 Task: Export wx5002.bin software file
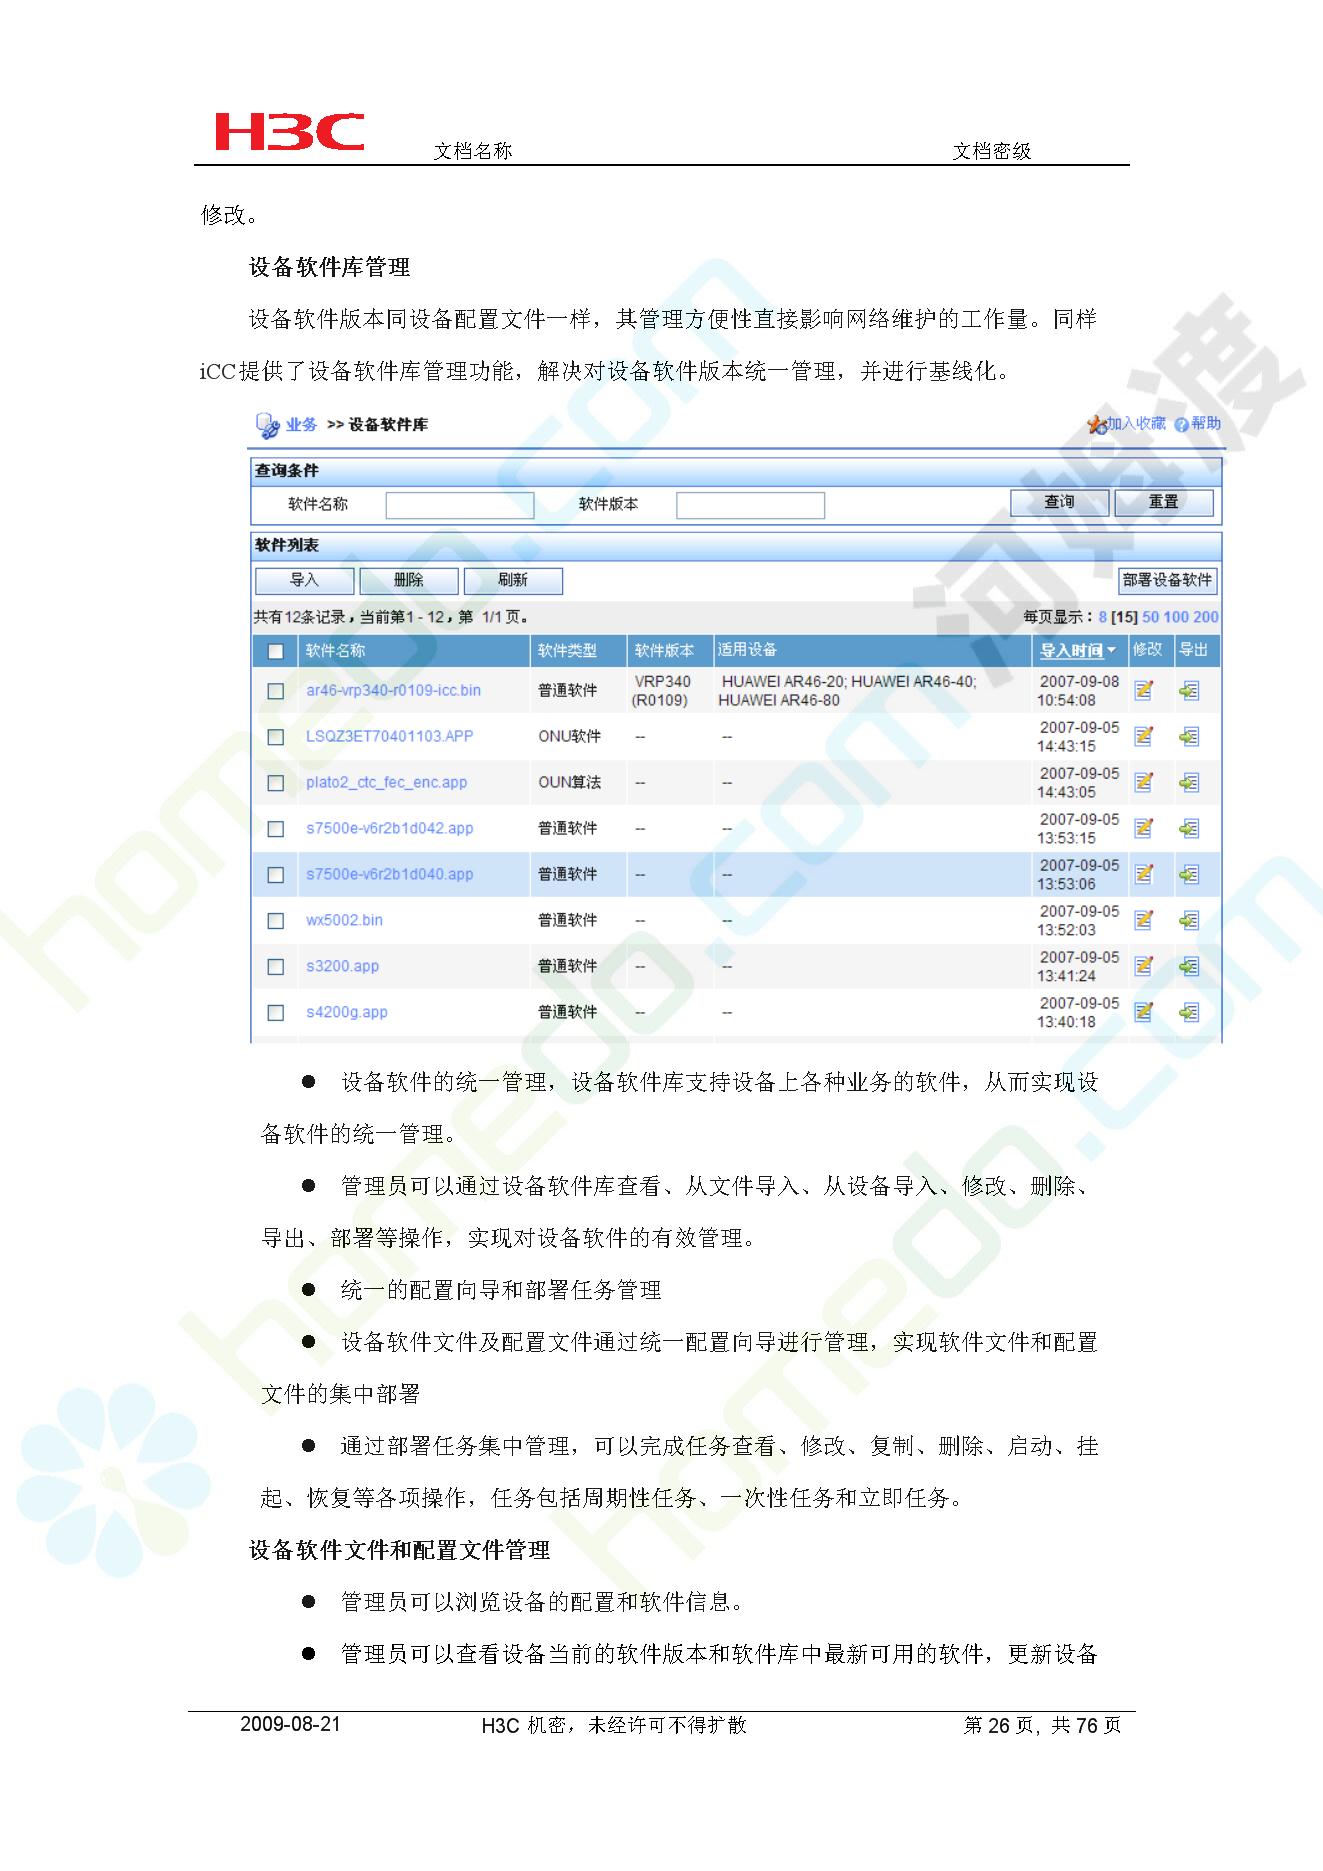1189,920
